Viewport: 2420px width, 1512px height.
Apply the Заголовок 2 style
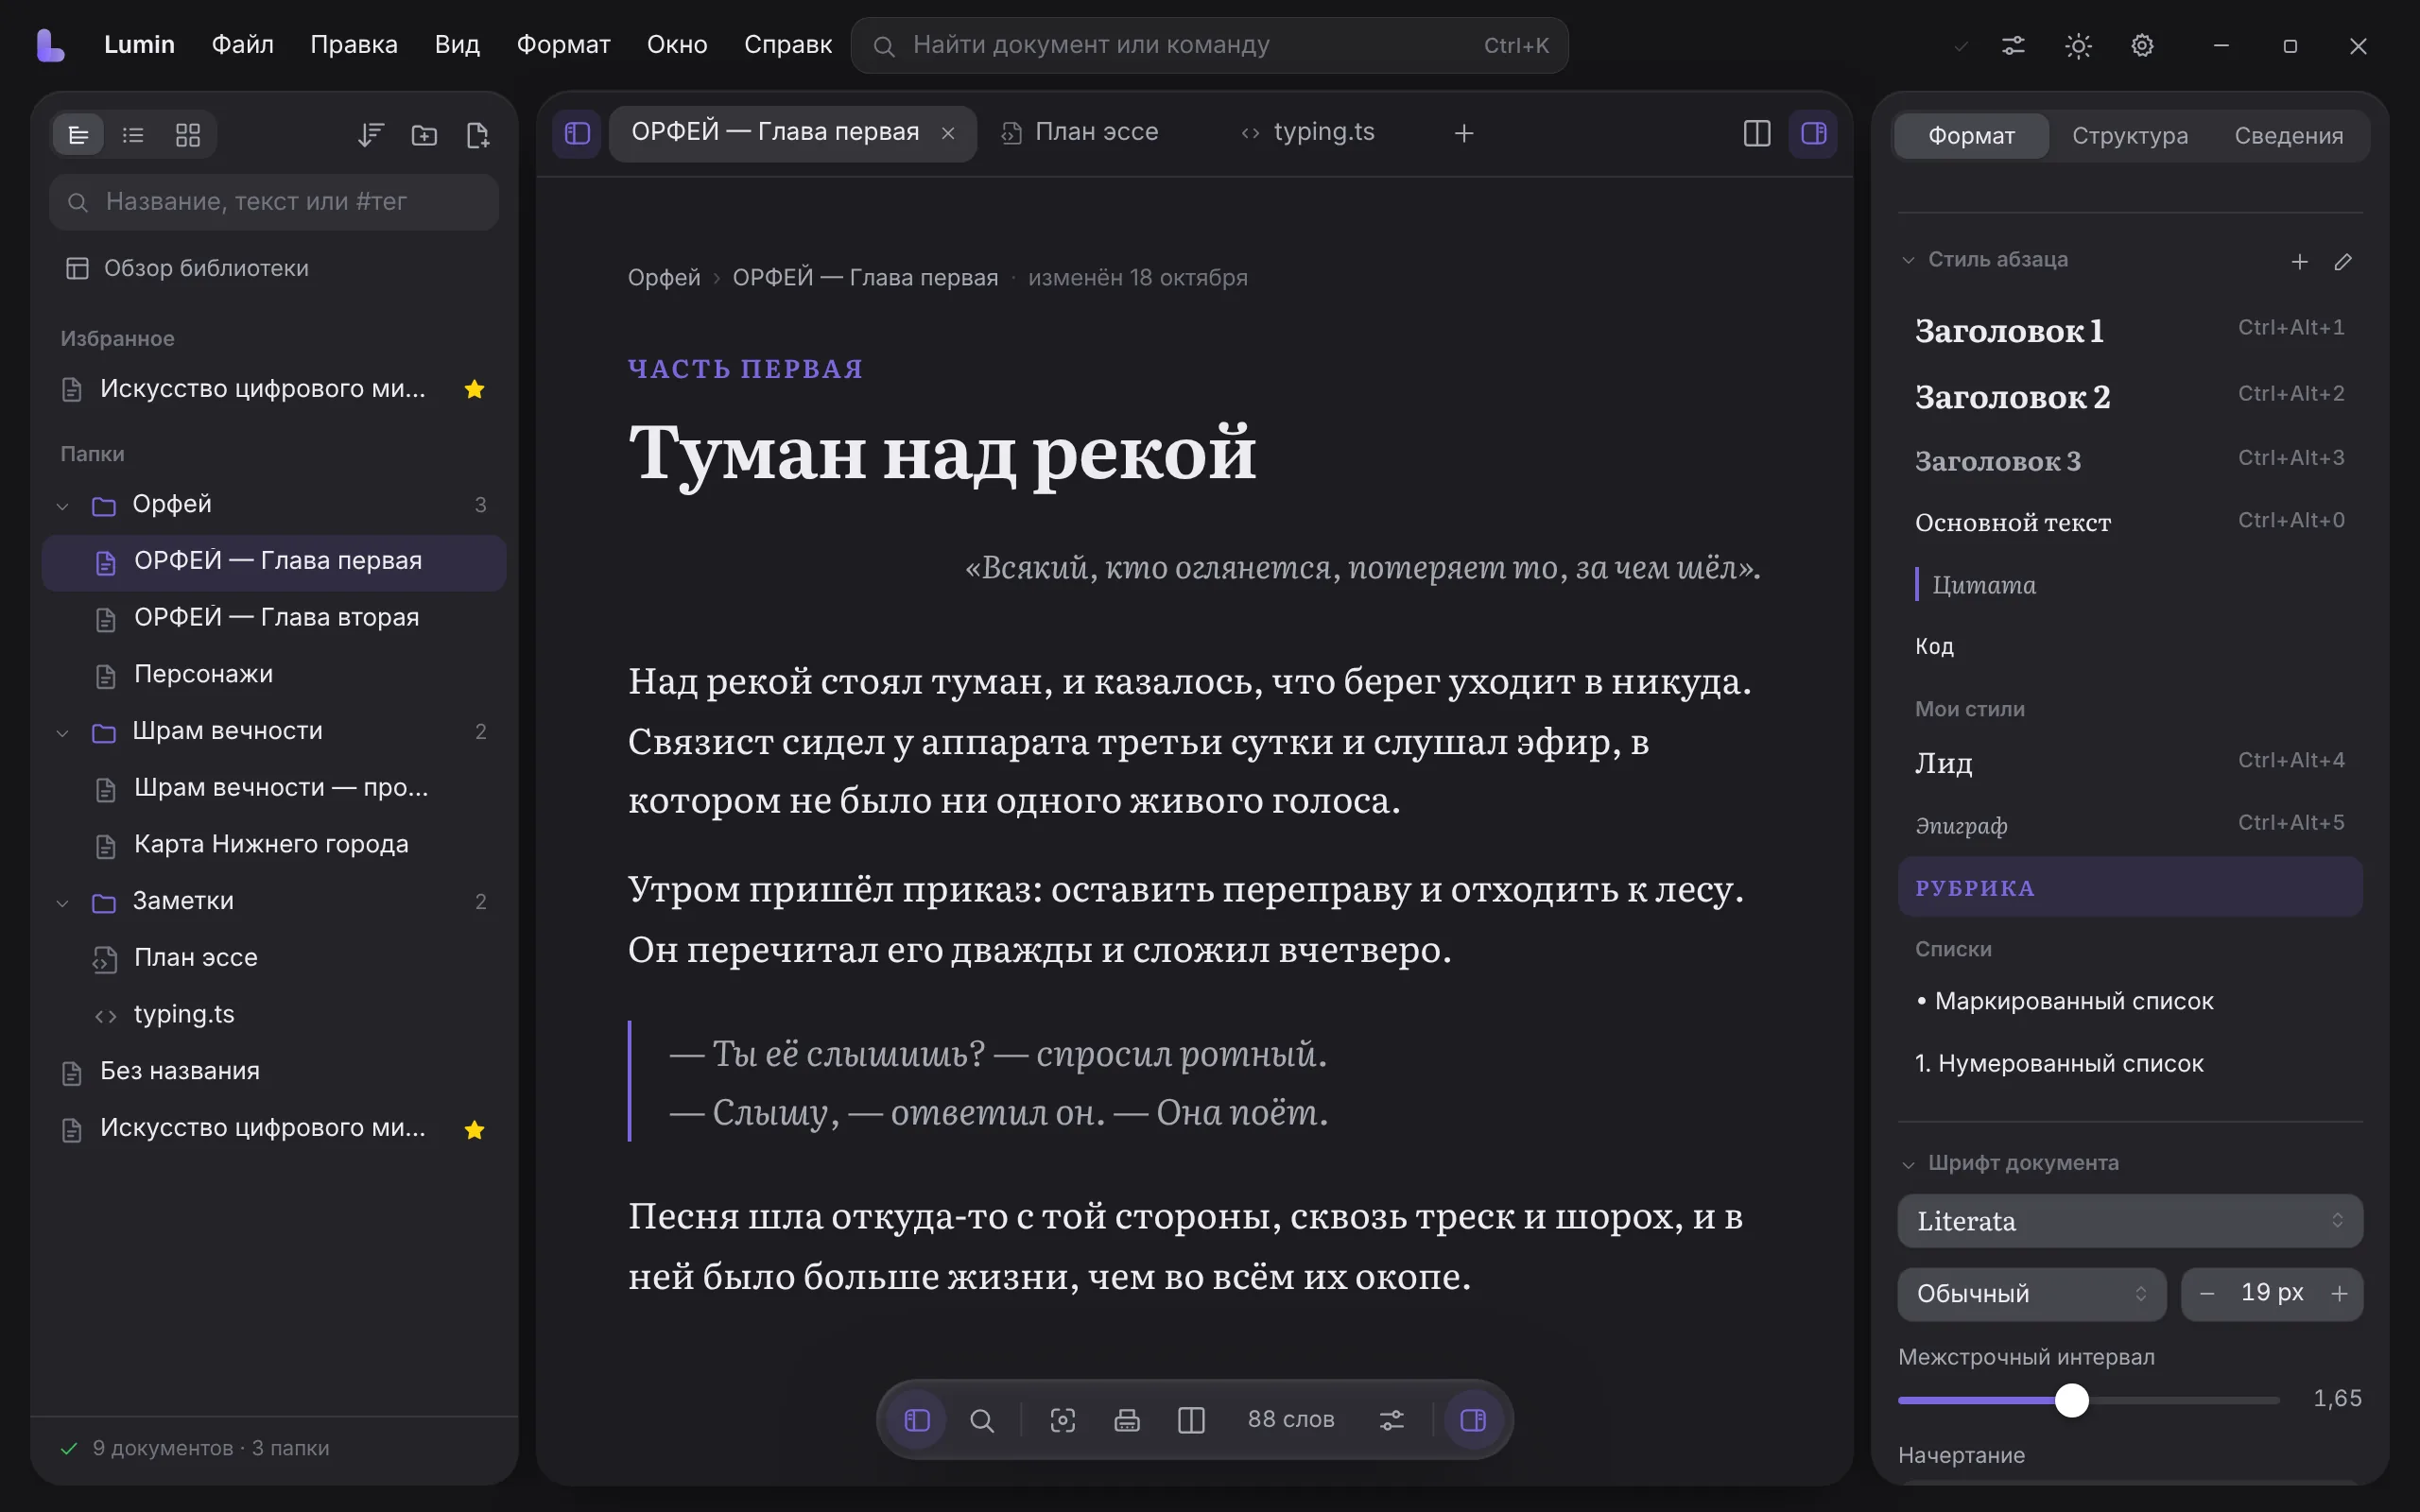tap(2130, 396)
